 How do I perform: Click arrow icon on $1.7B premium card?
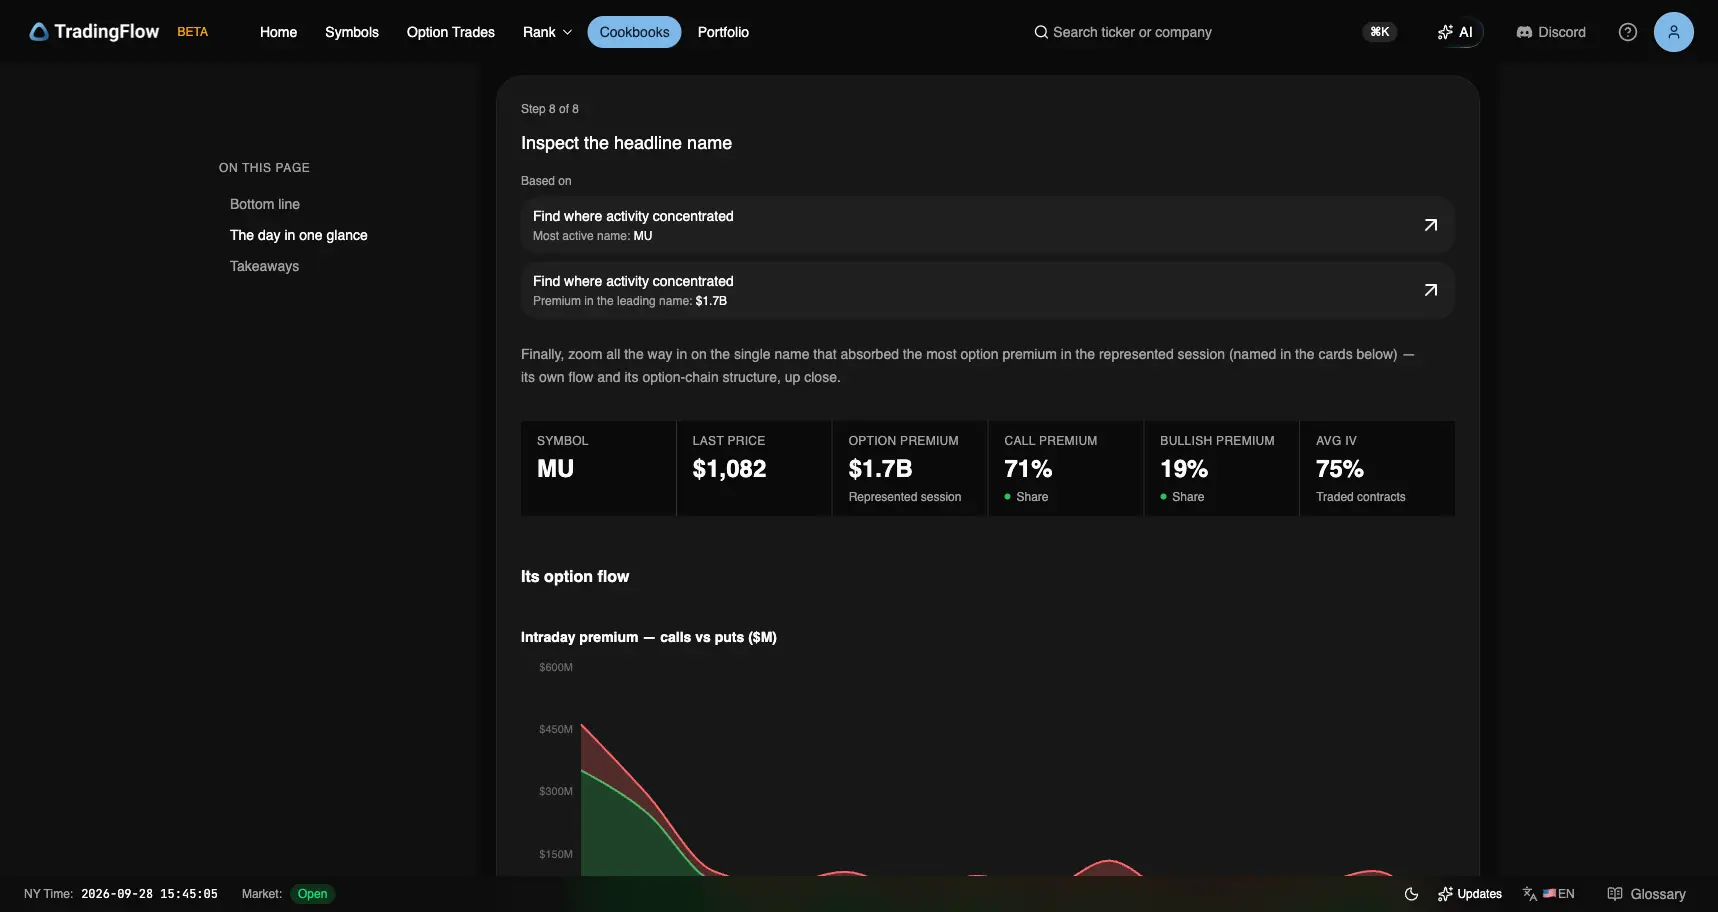point(1431,290)
